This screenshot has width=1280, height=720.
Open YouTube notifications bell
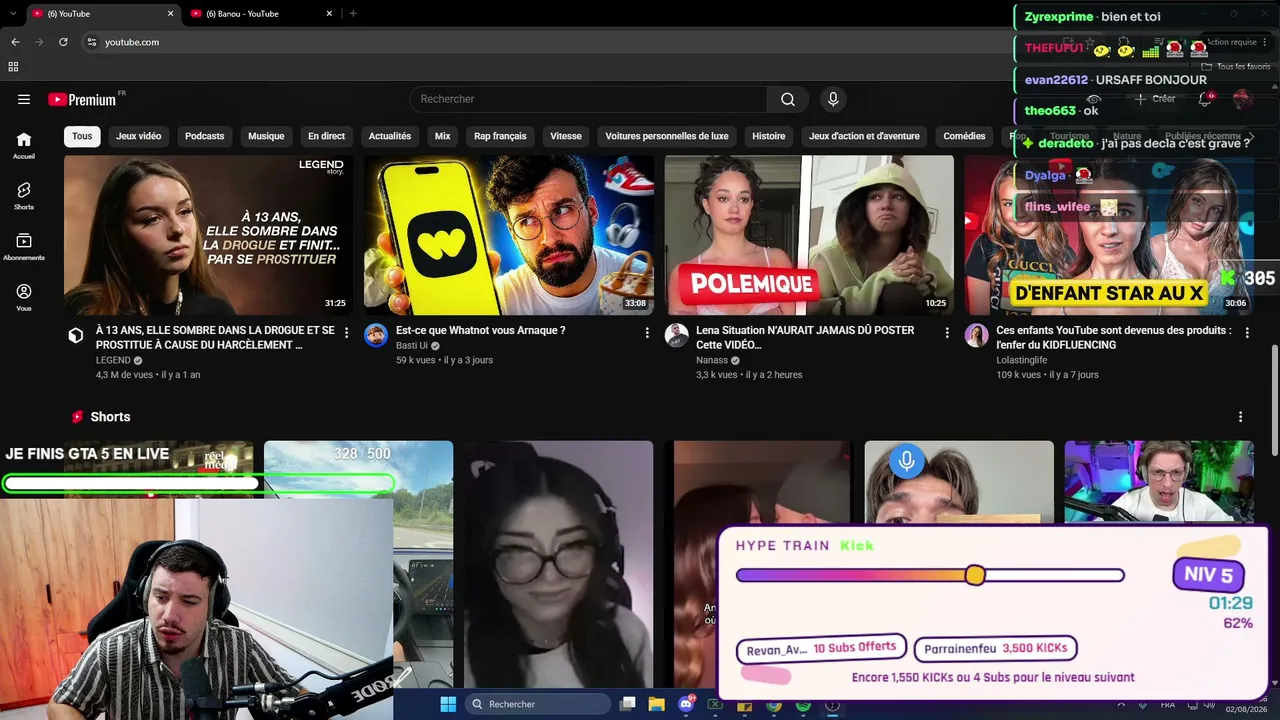pos(1205,99)
